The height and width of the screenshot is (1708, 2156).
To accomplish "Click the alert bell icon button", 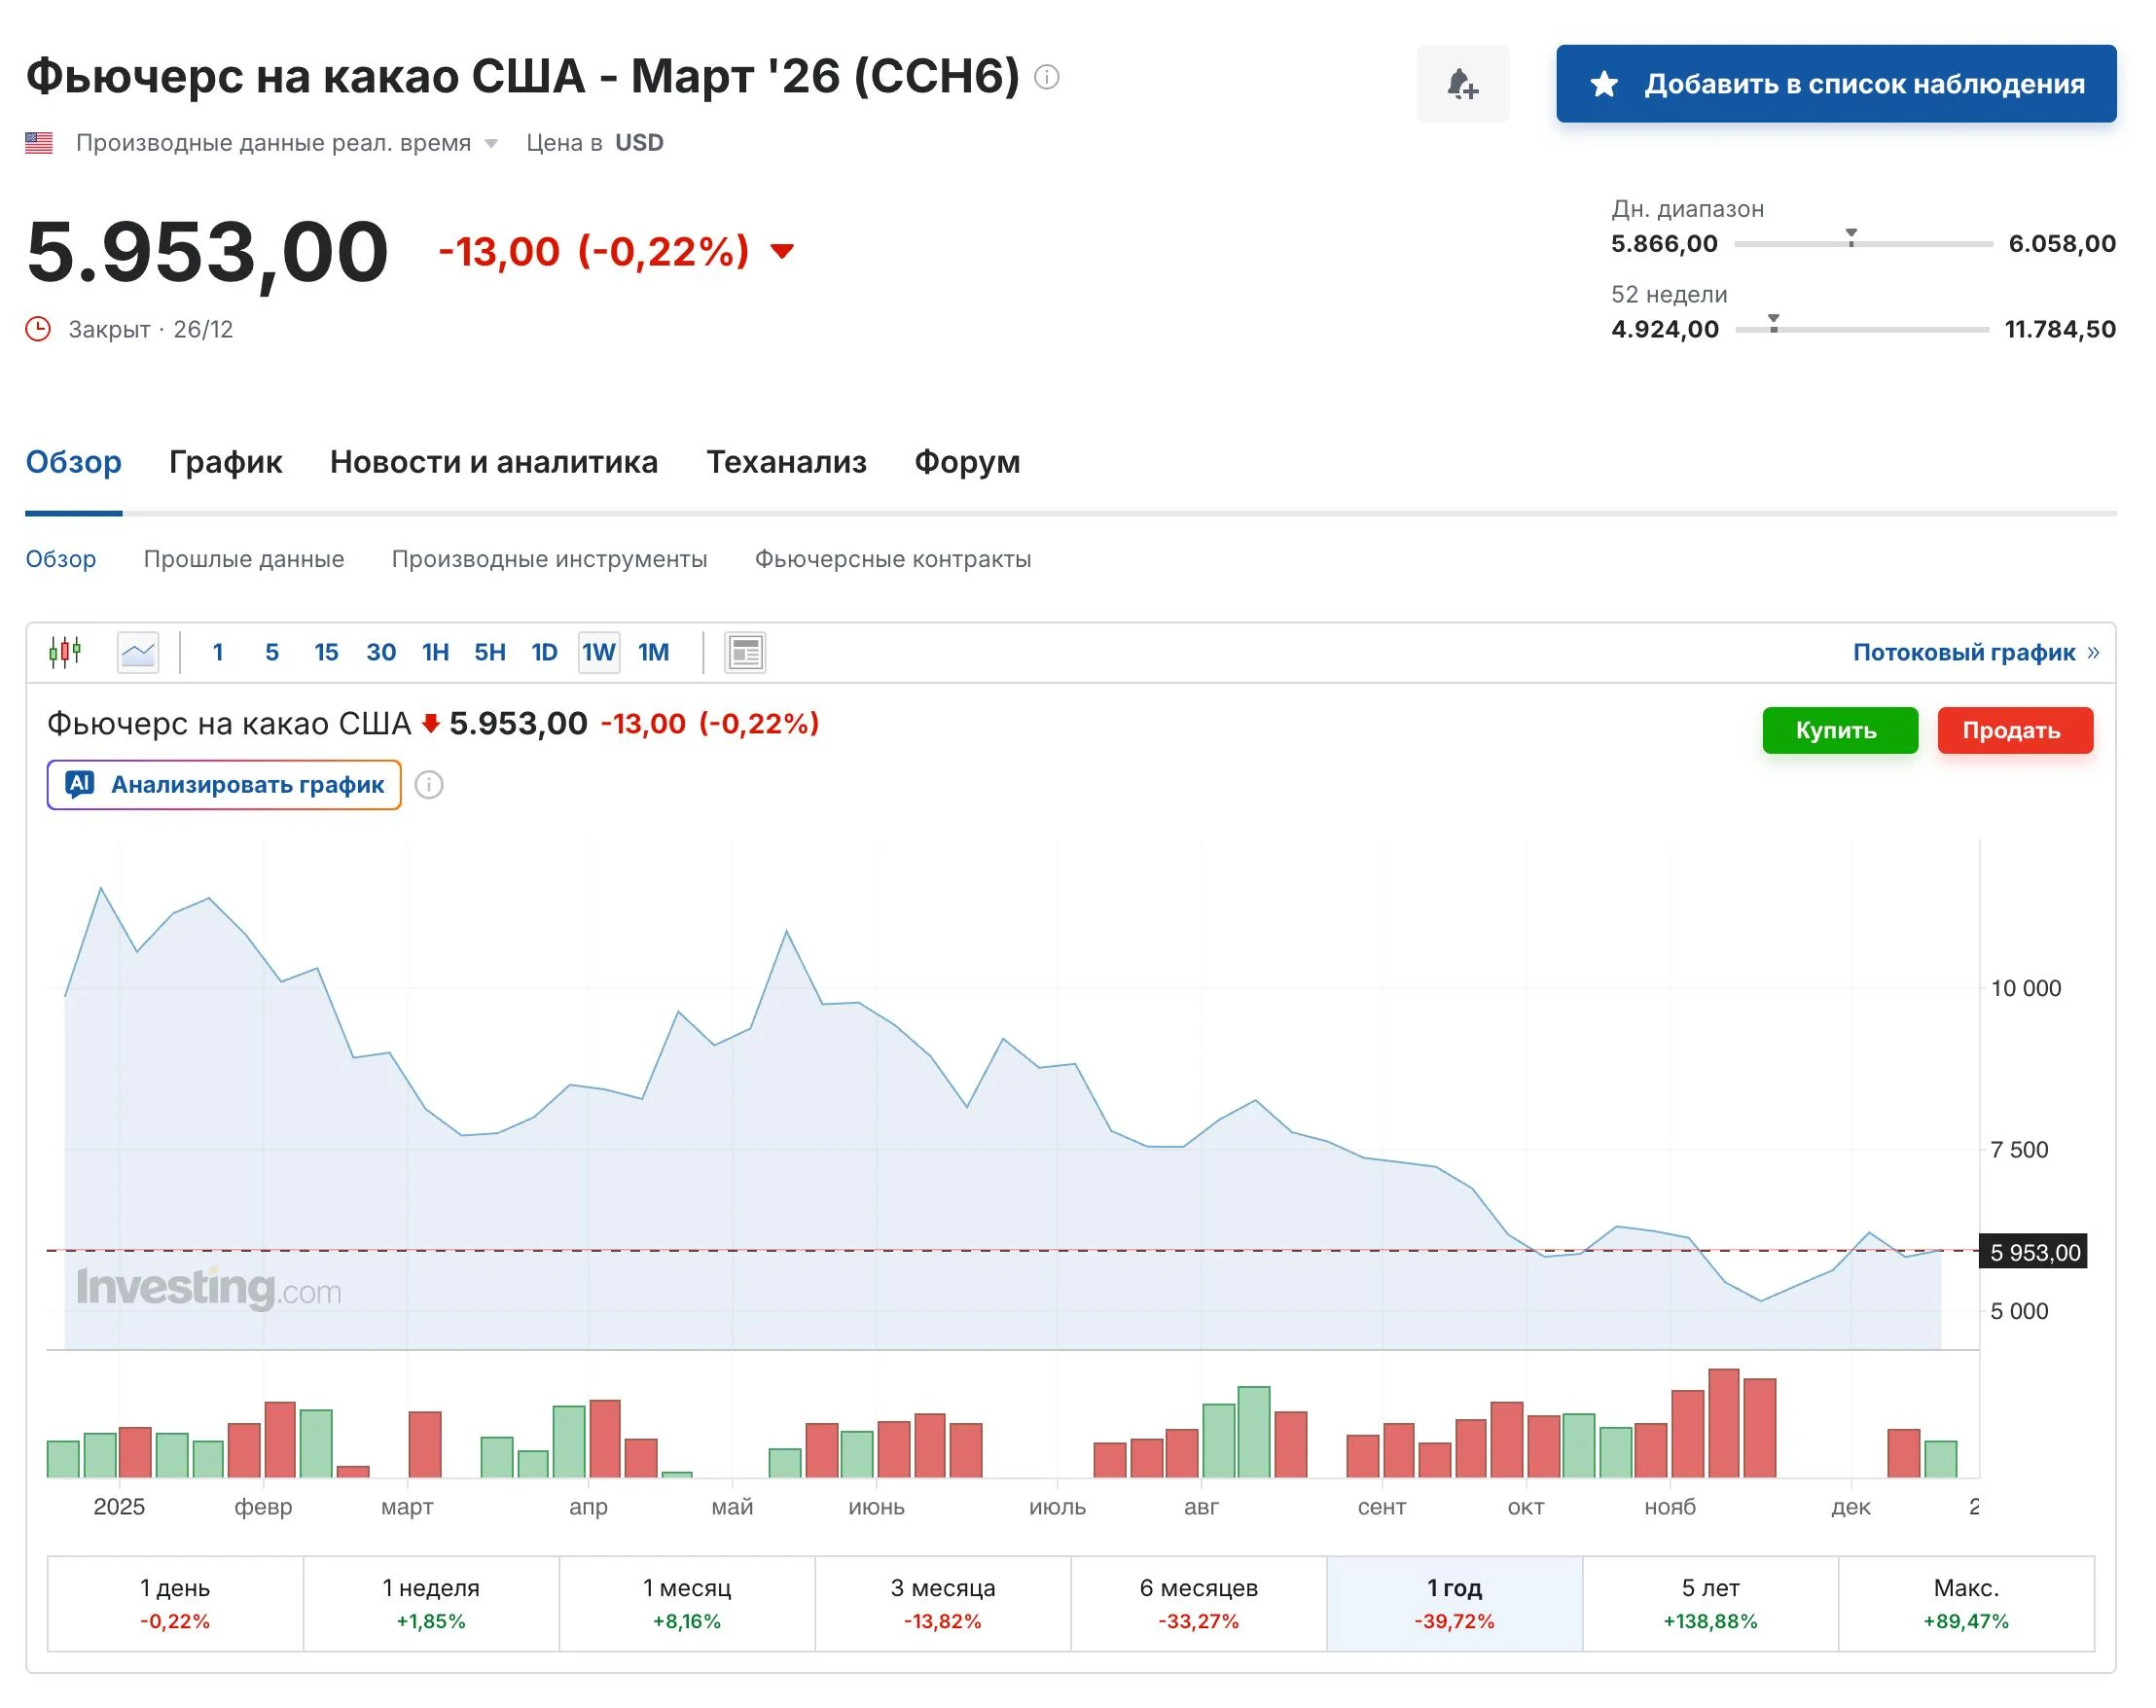I will tap(1462, 84).
